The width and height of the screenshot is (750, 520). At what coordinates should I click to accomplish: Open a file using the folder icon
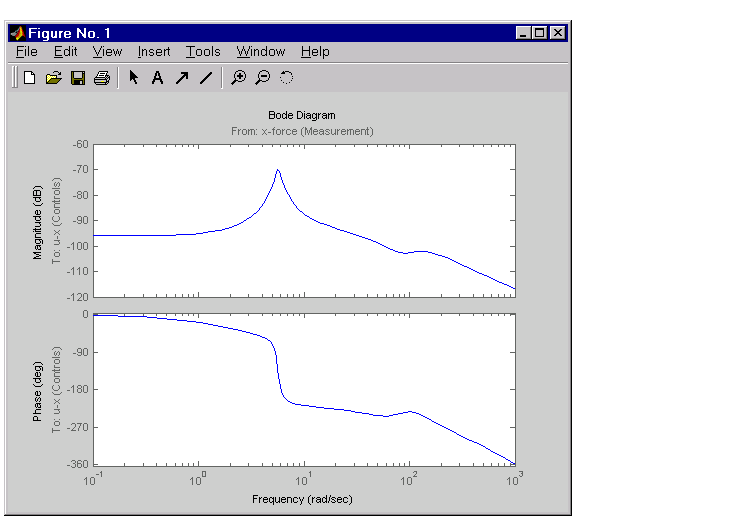pos(54,77)
